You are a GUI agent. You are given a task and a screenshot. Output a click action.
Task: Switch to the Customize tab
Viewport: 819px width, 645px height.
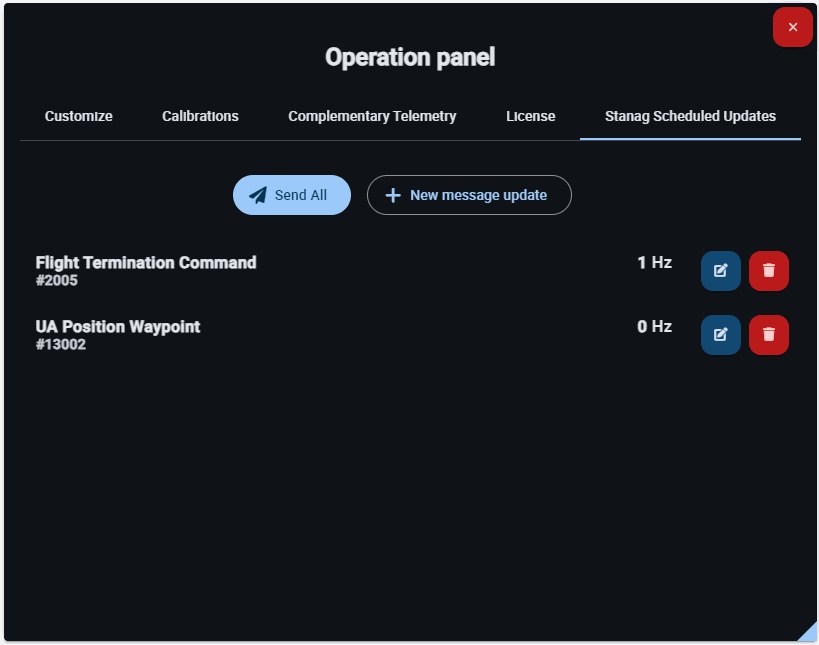79,116
